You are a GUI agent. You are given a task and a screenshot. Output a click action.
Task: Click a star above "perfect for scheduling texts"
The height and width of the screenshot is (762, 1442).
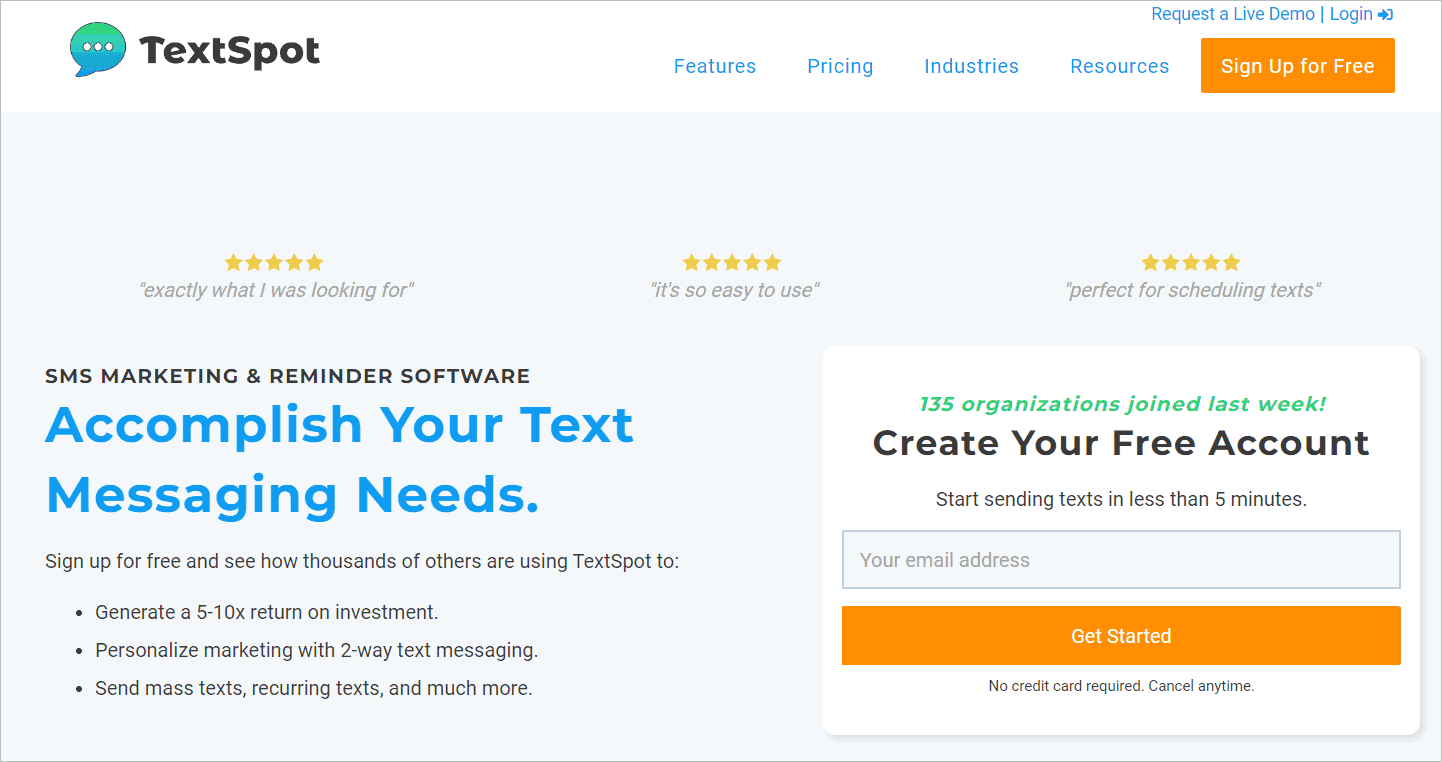coord(1190,261)
